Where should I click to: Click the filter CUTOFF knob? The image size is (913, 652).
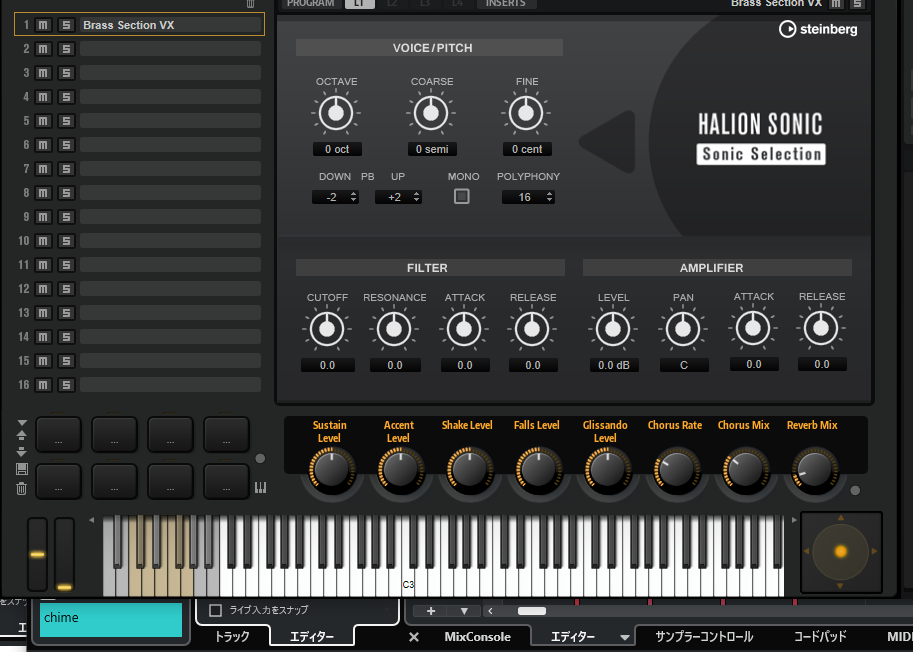coord(327,329)
